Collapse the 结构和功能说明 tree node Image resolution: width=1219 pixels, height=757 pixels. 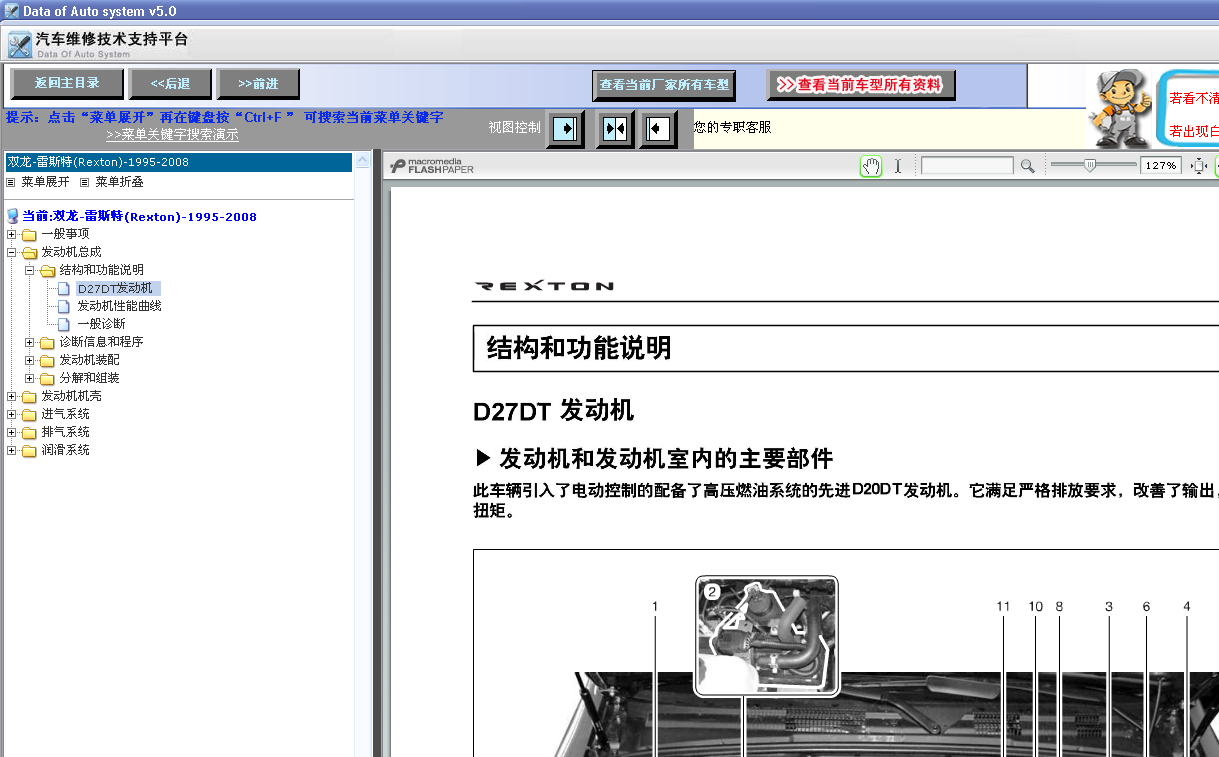(x=29, y=270)
